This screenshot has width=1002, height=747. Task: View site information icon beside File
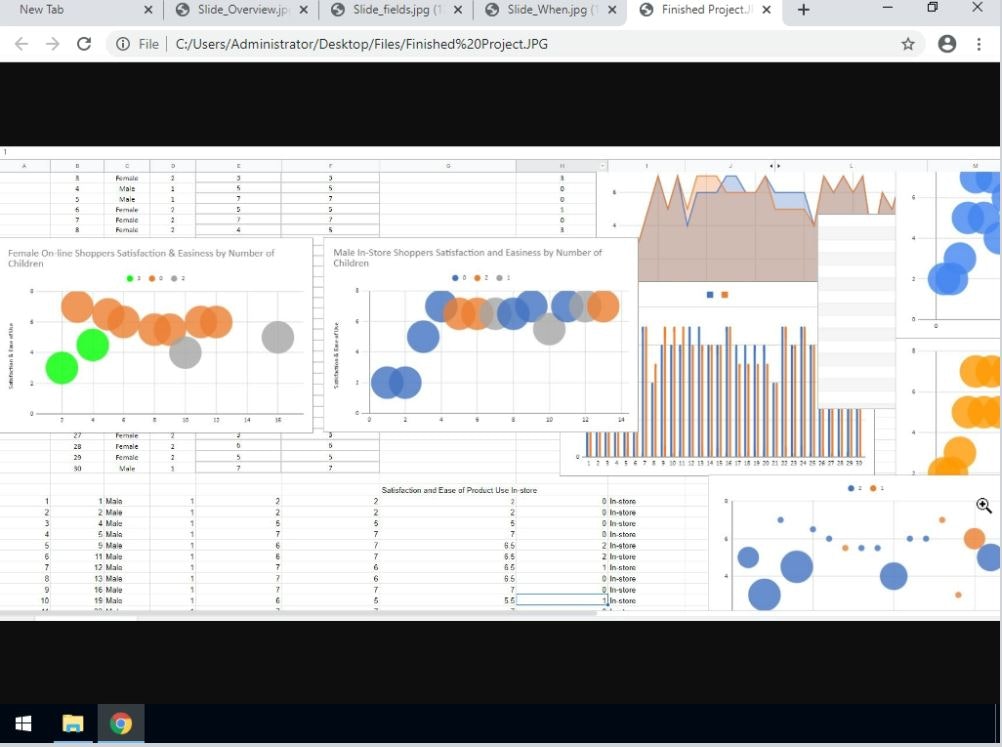click(123, 44)
